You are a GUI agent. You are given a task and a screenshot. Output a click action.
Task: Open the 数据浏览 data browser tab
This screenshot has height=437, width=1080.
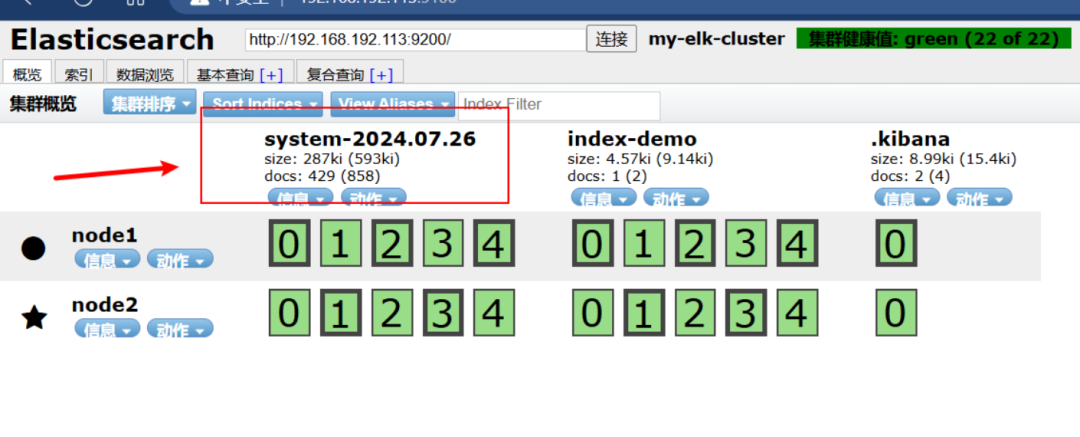pos(145,74)
